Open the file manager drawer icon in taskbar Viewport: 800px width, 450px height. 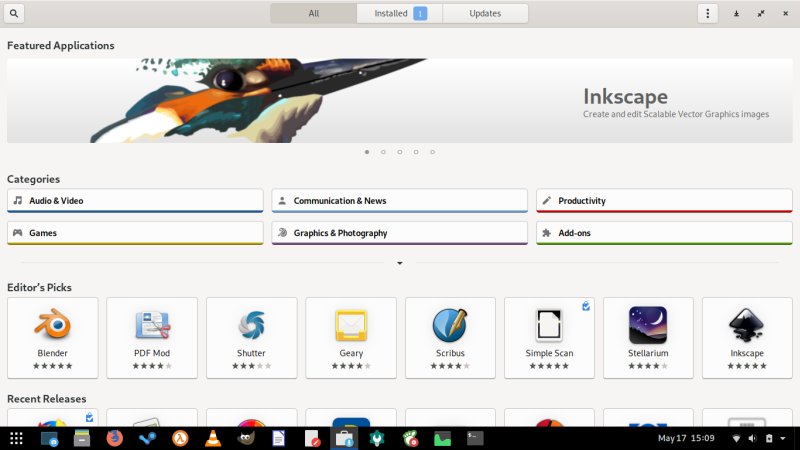tap(82, 438)
